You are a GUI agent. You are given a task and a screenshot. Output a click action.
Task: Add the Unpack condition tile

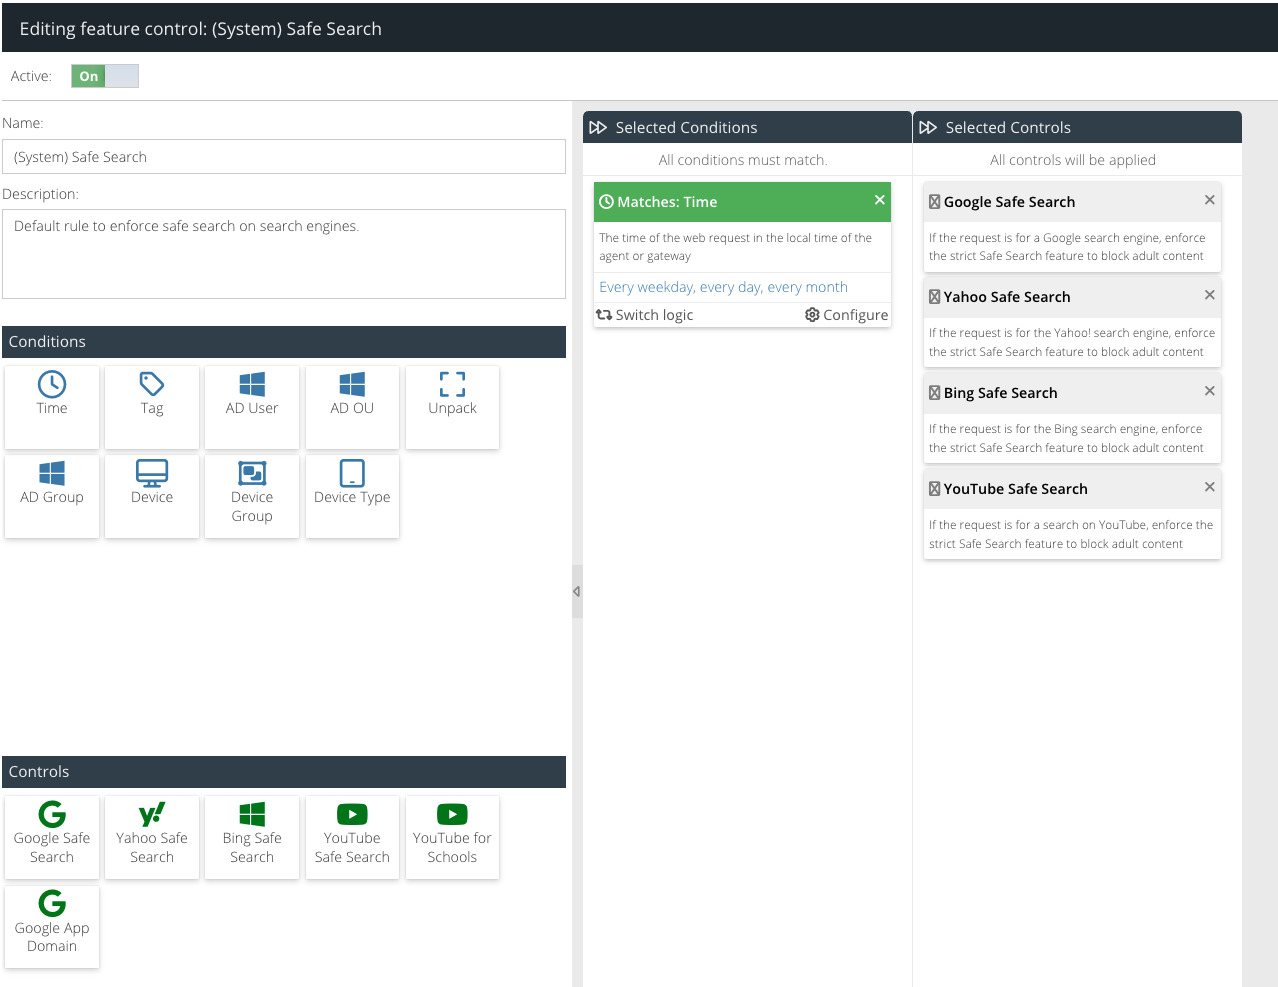[452, 407]
